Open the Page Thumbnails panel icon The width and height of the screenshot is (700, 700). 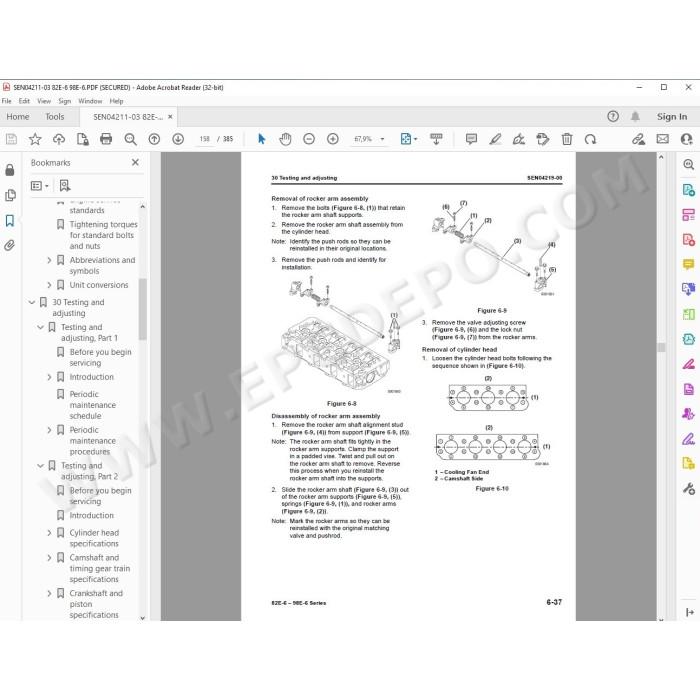10,195
